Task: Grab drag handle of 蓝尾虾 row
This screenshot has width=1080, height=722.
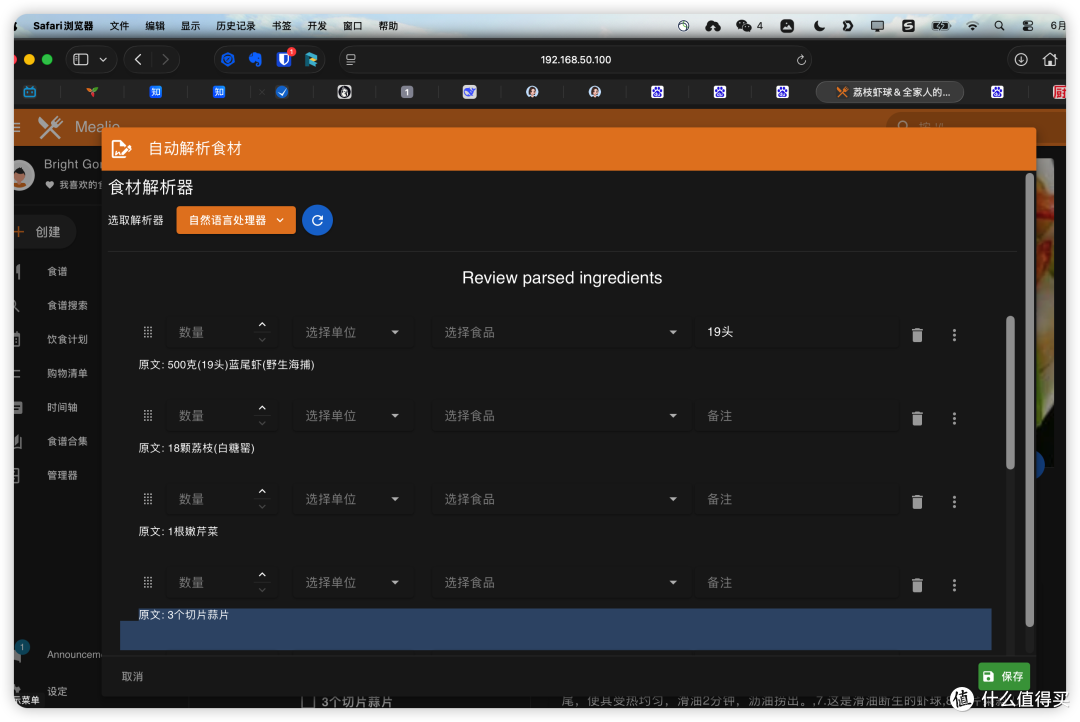Action: click(147, 332)
